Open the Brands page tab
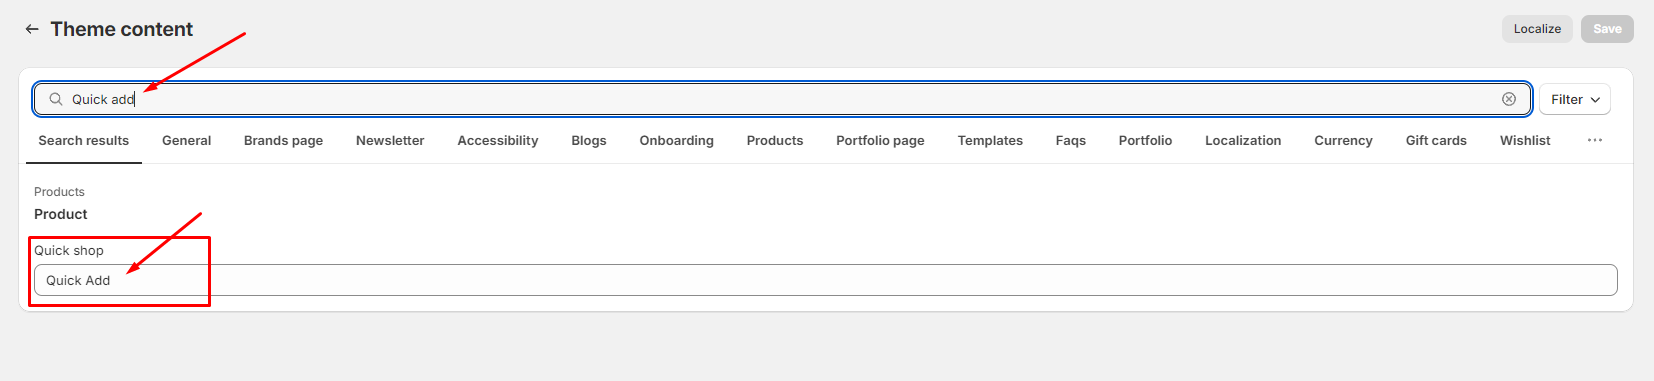1654x381 pixels. pyautogui.click(x=283, y=140)
